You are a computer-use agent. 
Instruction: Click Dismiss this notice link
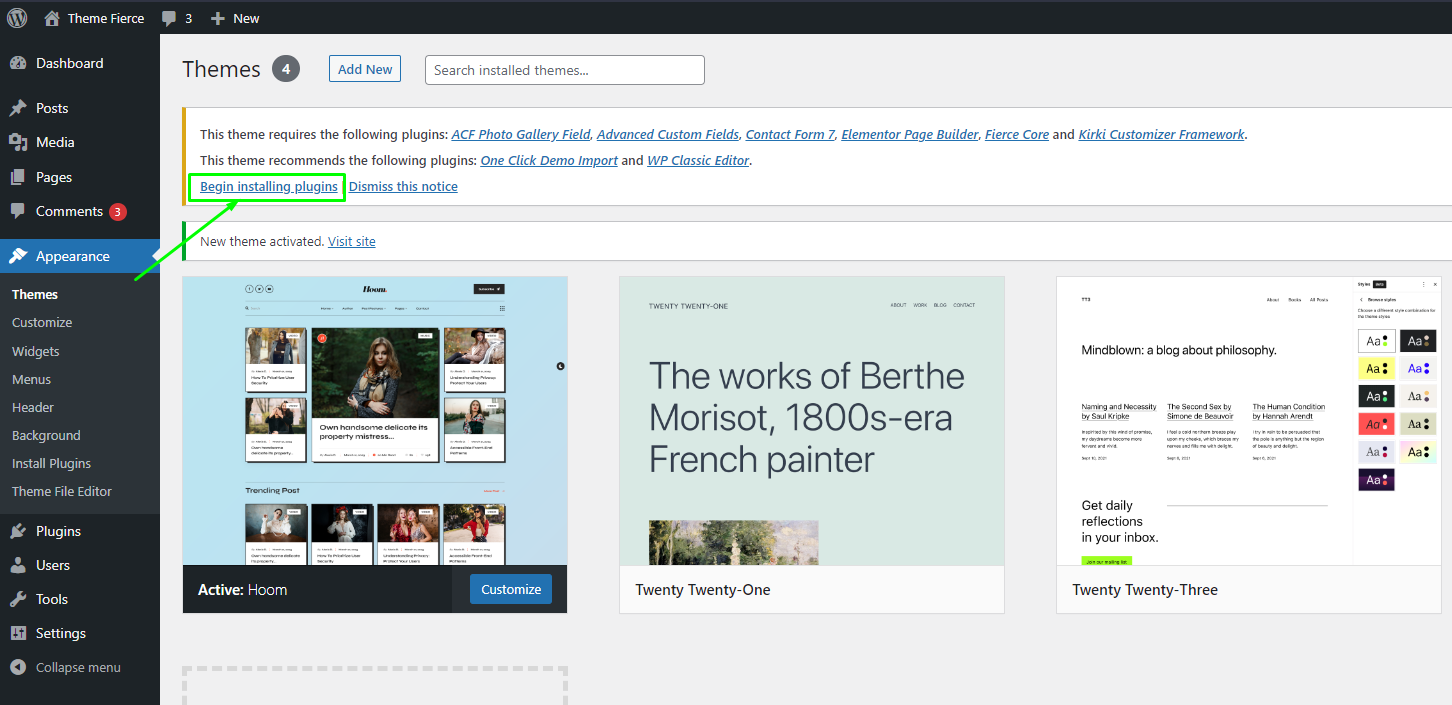coord(403,186)
